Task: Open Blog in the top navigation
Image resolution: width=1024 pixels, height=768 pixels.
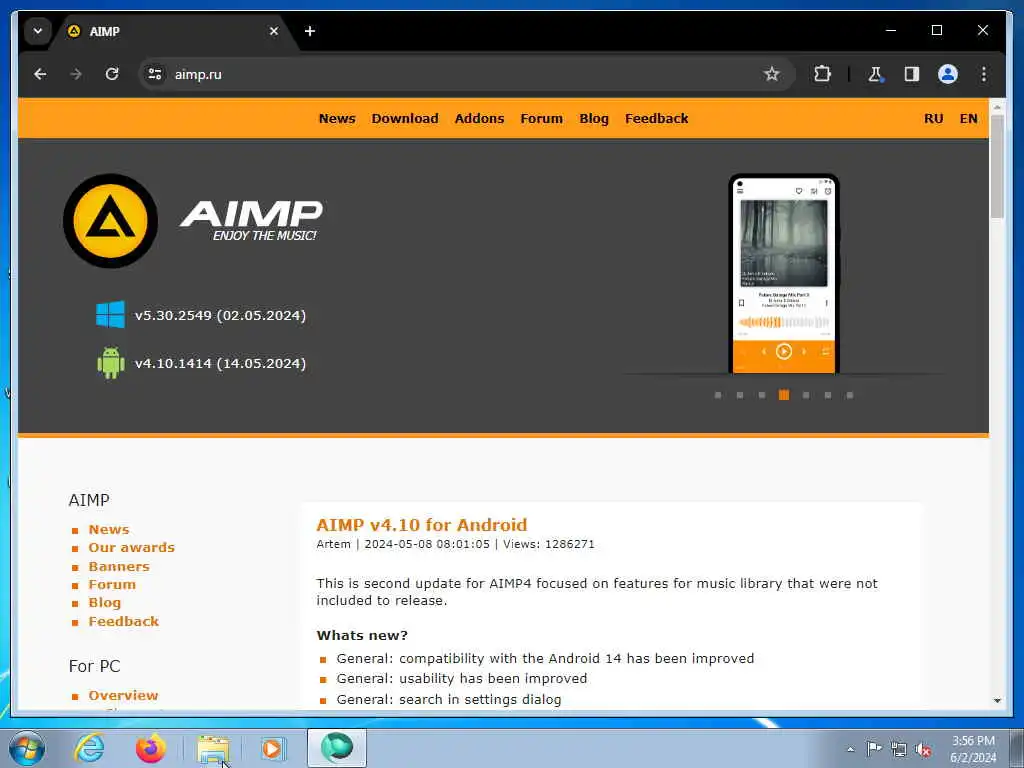Action: [x=594, y=119]
